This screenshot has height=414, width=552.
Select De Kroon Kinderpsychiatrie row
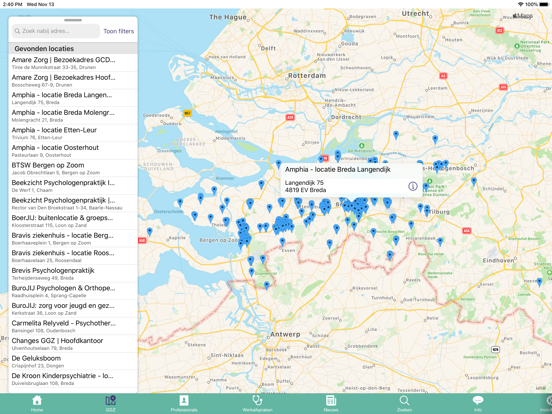pyautogui.click(x=73, y=380)
